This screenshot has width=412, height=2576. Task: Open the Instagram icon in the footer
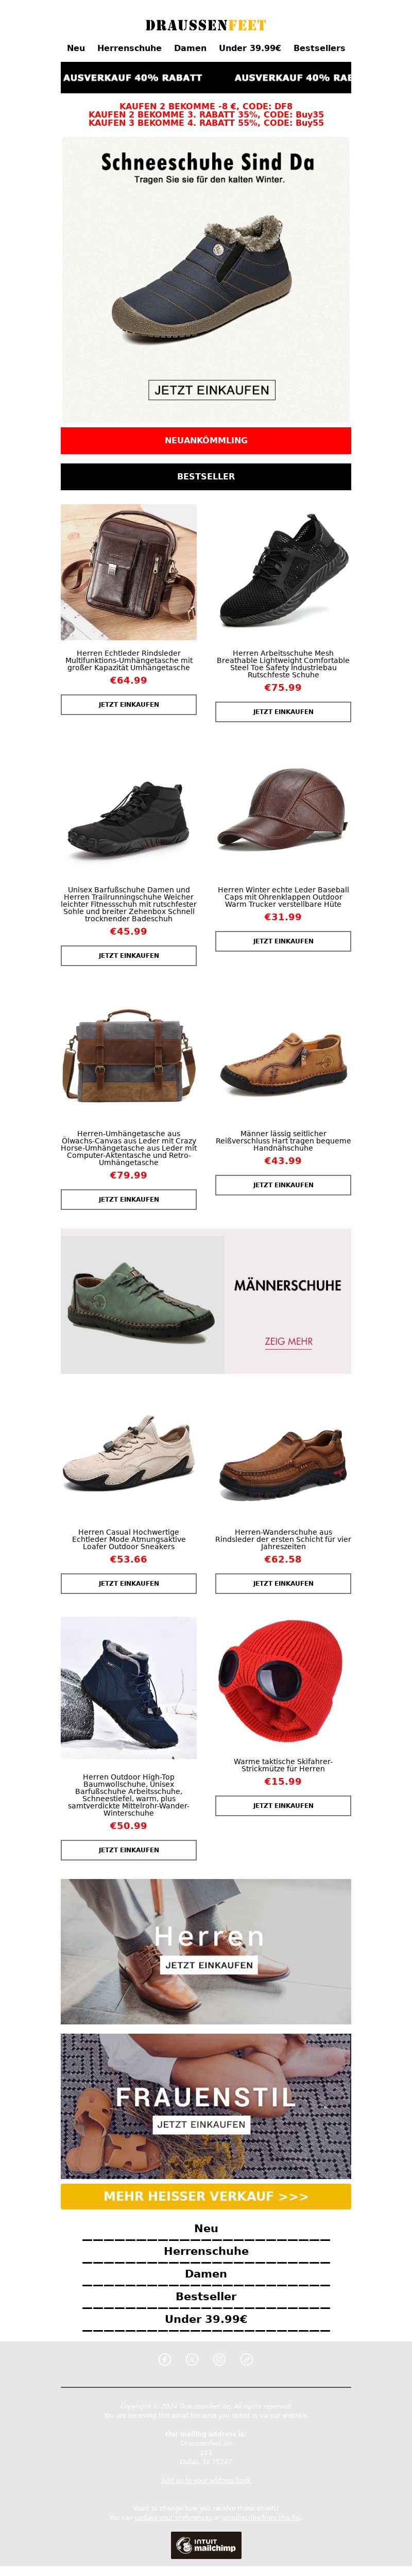[219, 2359]
